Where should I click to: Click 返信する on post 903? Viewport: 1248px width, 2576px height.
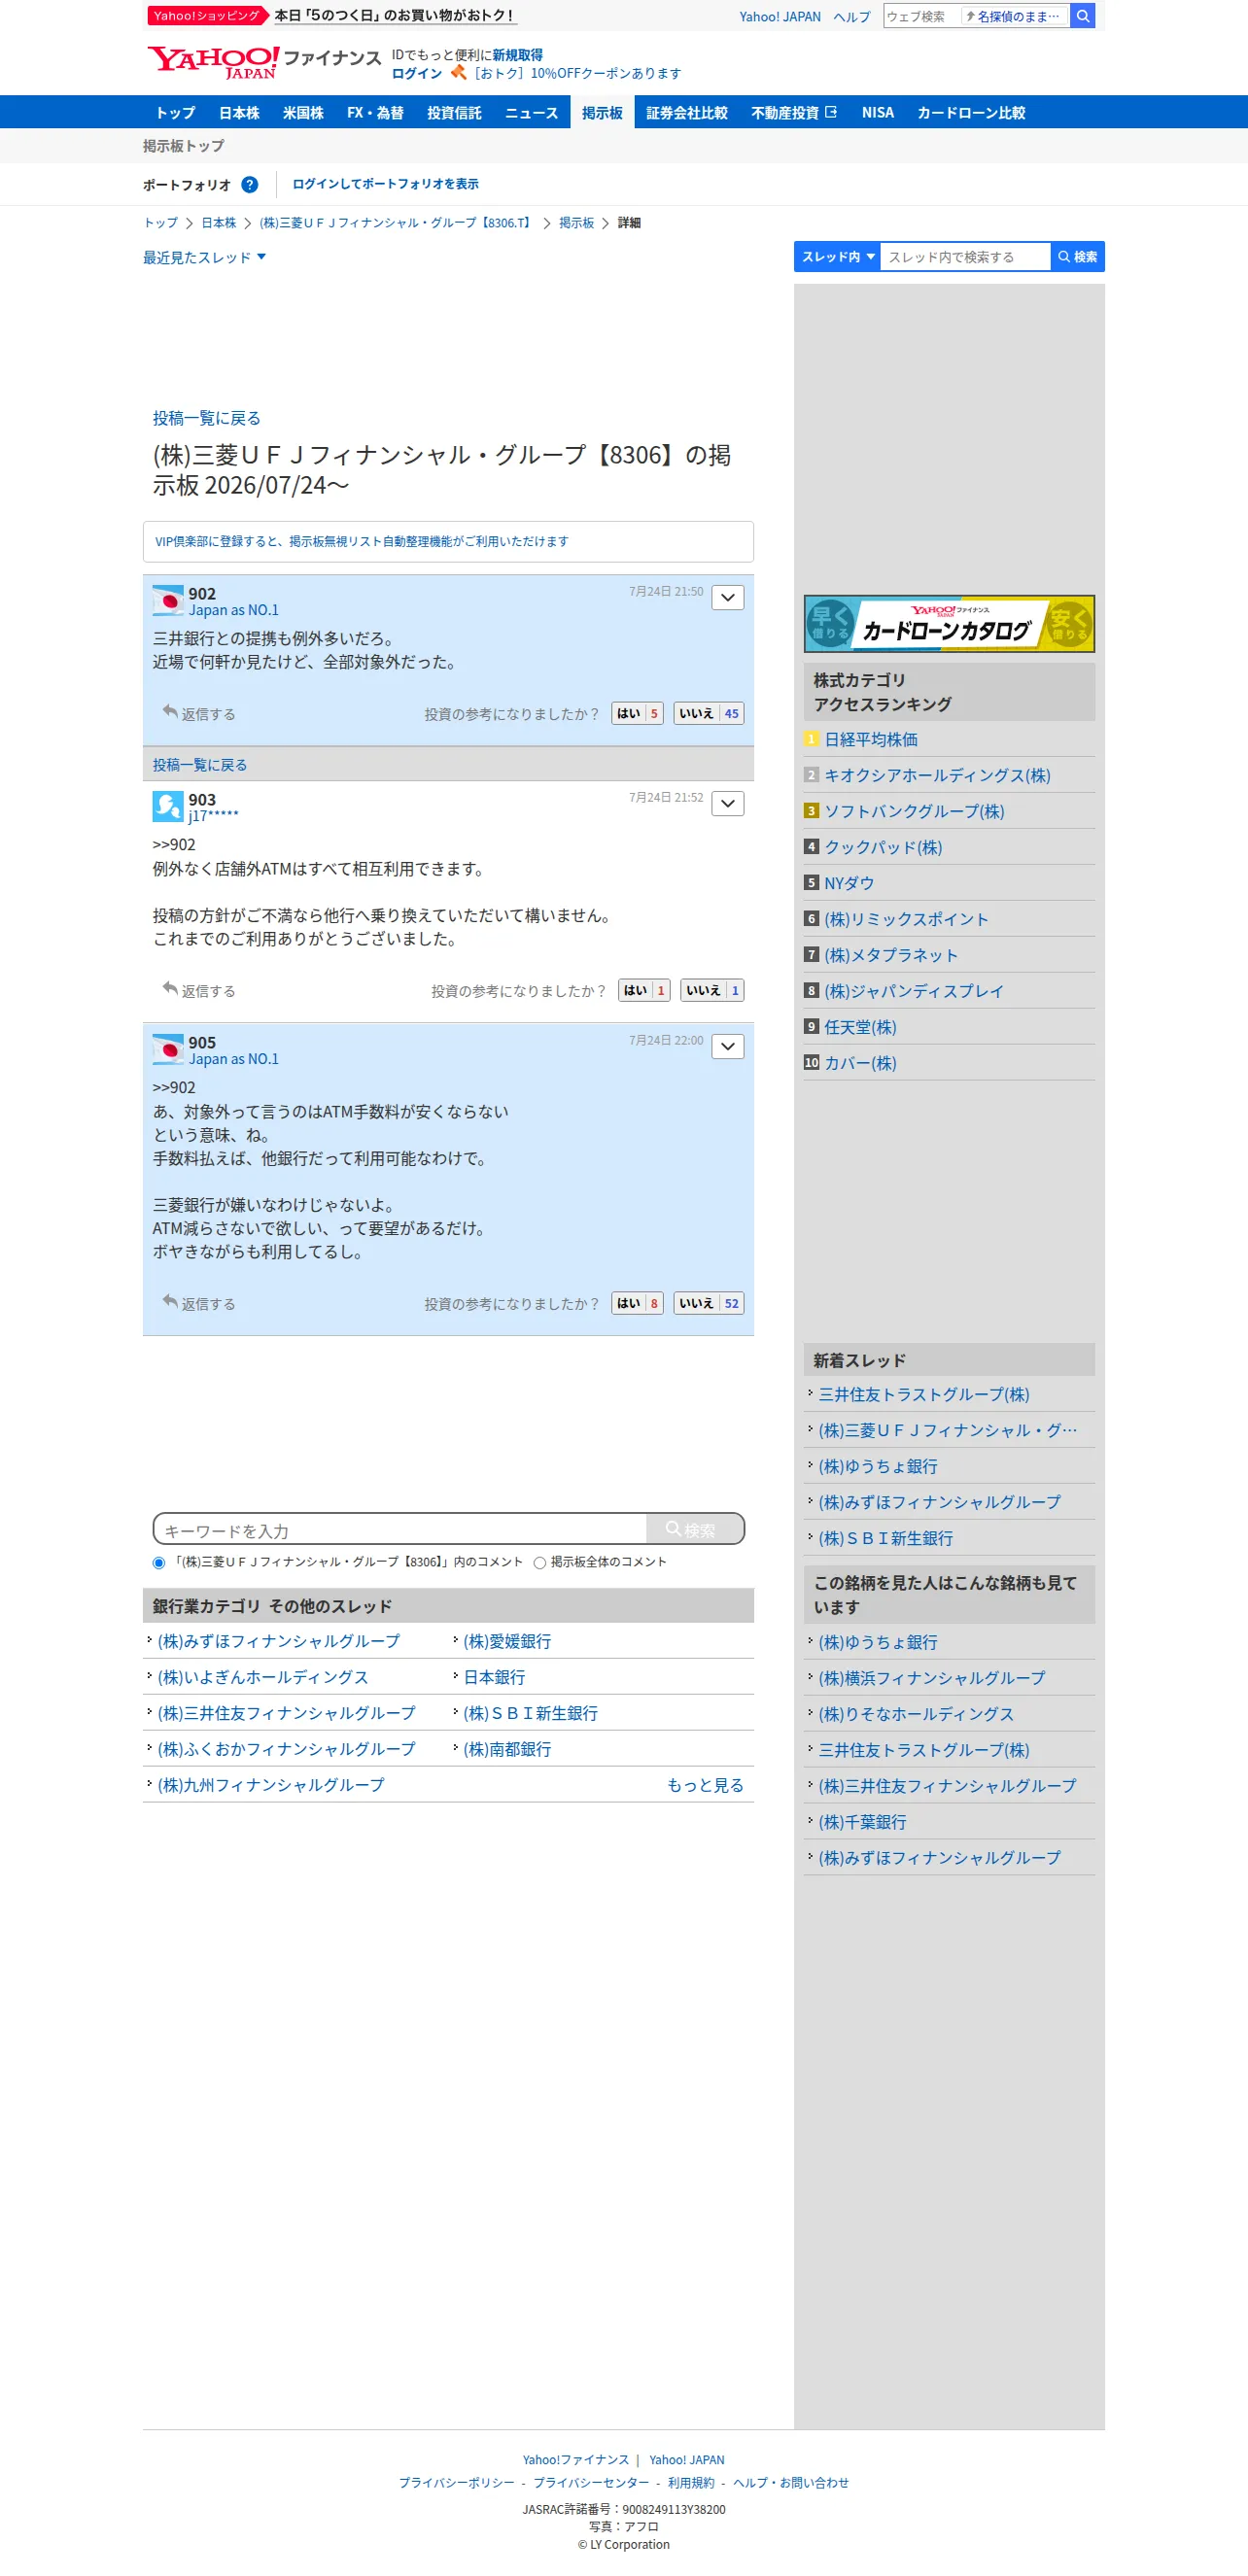click(199, 990)
